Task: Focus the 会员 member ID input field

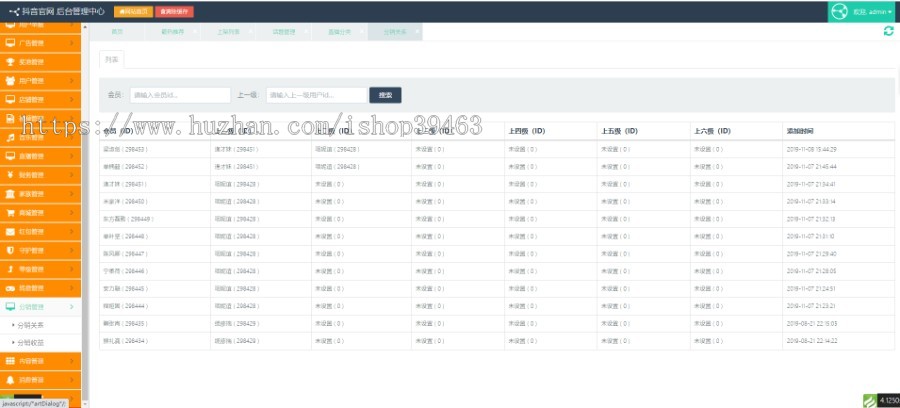Action: click(x=180, y=95)
